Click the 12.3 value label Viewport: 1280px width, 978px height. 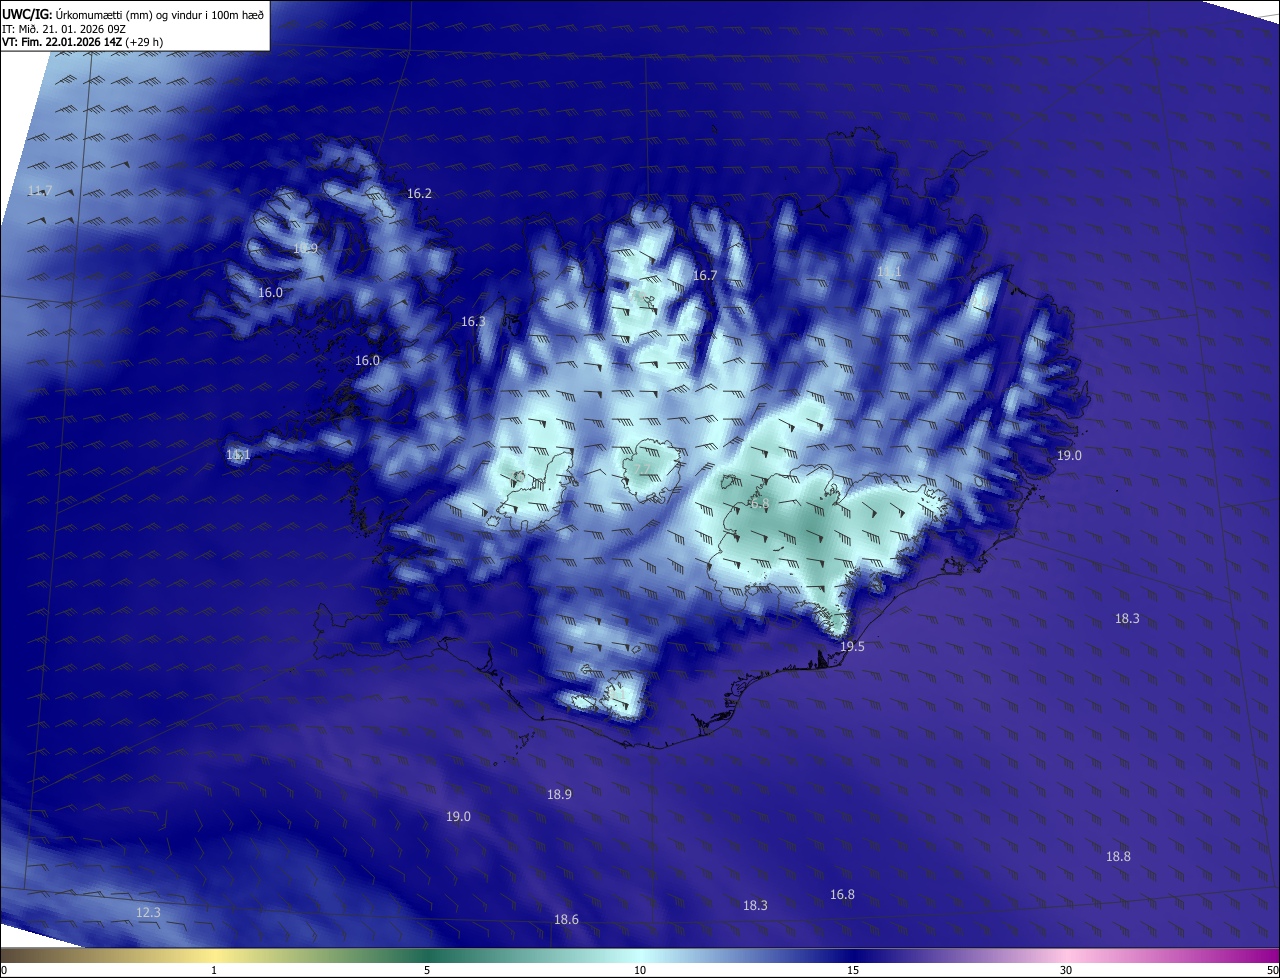tap(148, 913)
